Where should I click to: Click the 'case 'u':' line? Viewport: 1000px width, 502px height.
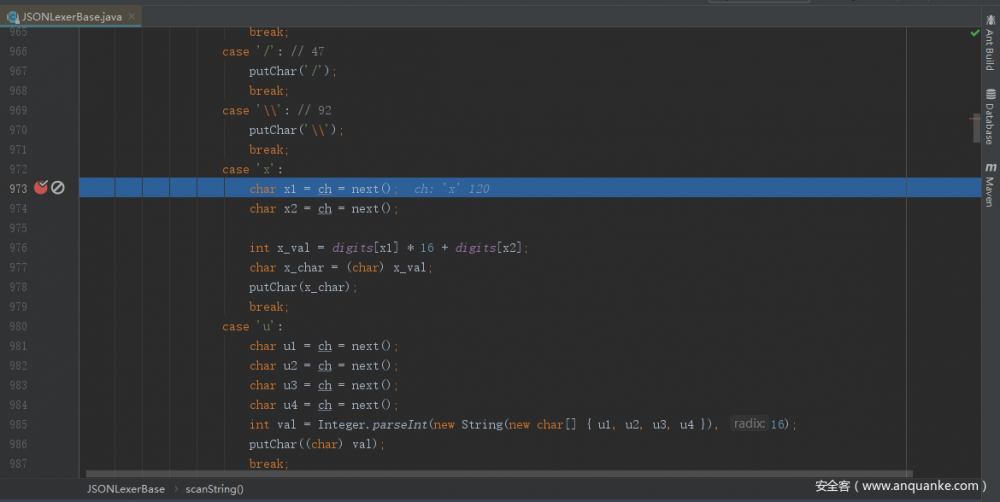[x=253, y=327]
